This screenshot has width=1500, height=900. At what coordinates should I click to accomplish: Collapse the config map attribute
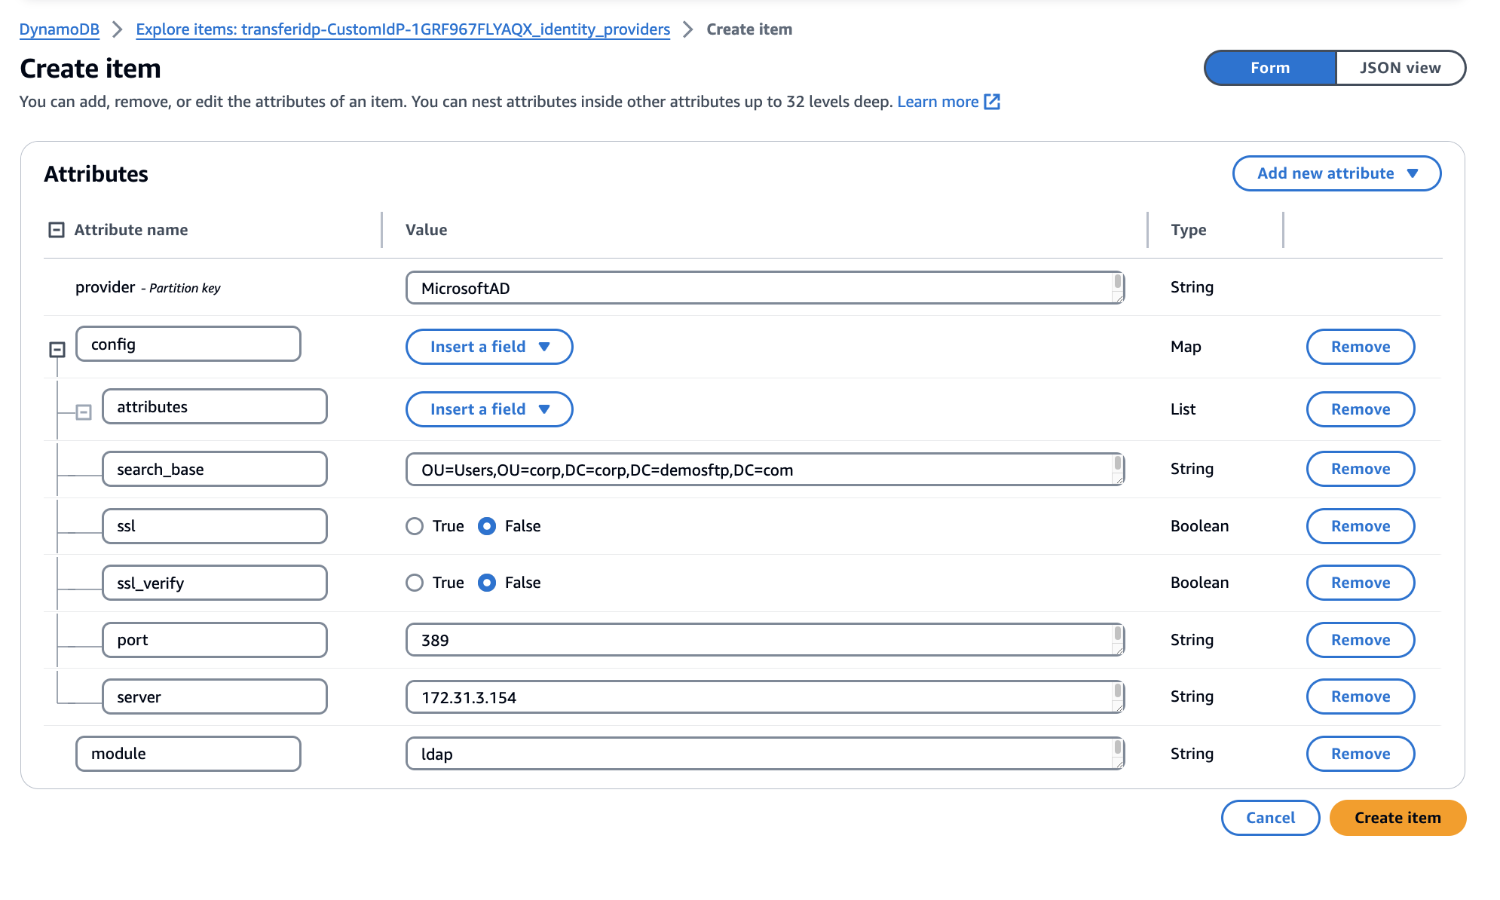tap(57, 350)
